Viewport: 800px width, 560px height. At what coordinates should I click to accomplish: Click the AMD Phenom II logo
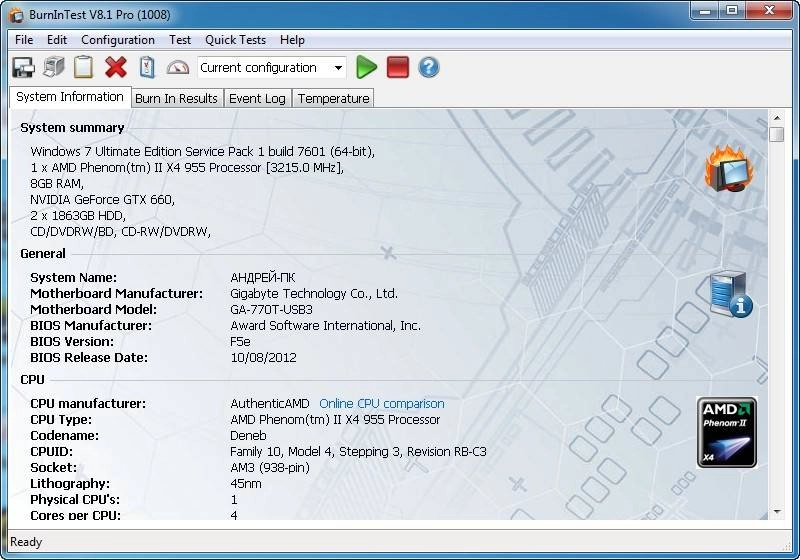coord(727,432)
